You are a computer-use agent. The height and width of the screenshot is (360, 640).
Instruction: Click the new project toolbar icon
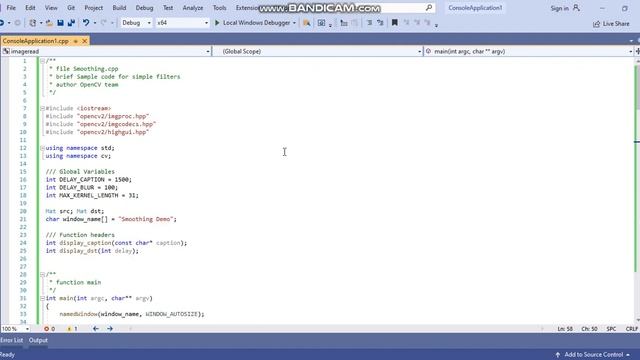tap(33, 23)
